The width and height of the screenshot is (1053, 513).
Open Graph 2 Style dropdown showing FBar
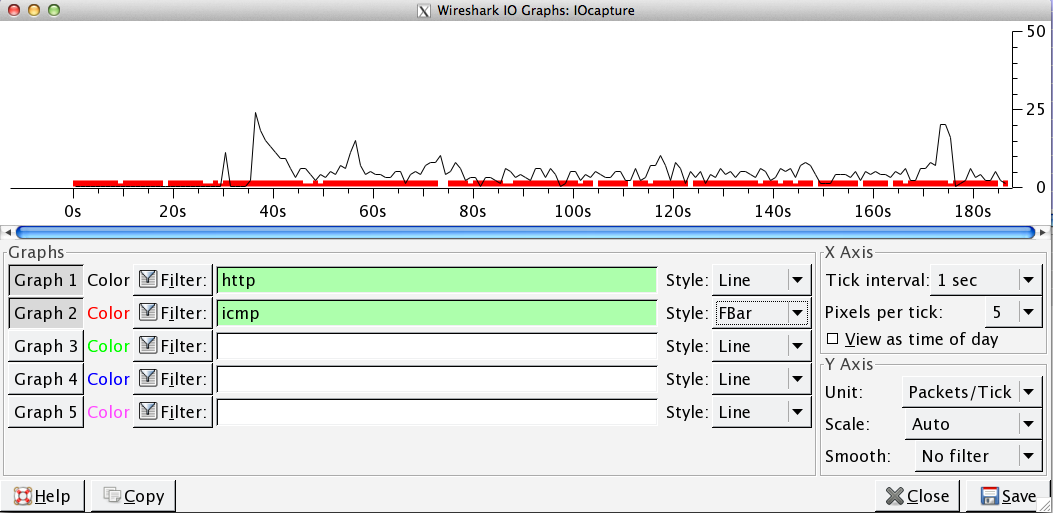(761, 313)
